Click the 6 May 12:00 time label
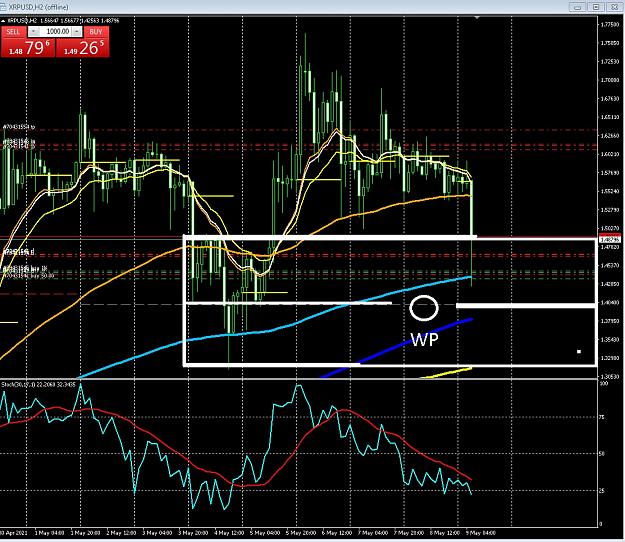 click(x=337, y=533)
